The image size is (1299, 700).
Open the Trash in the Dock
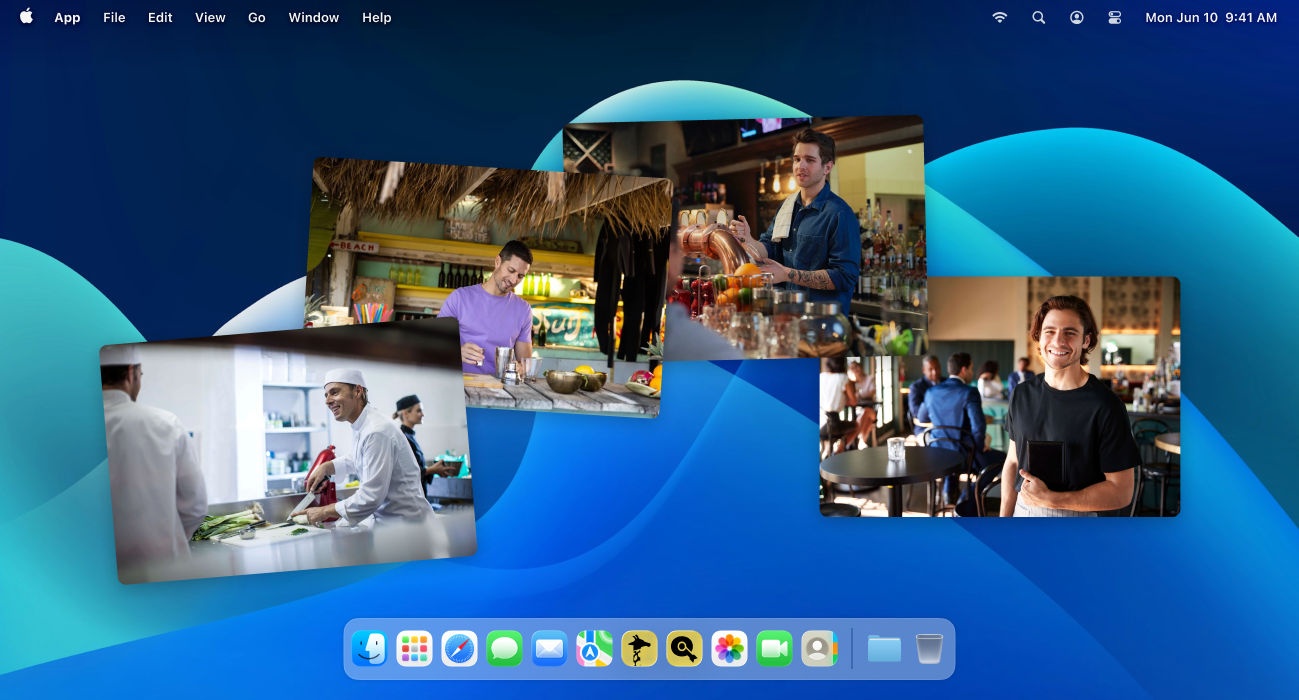coord(929,649)
